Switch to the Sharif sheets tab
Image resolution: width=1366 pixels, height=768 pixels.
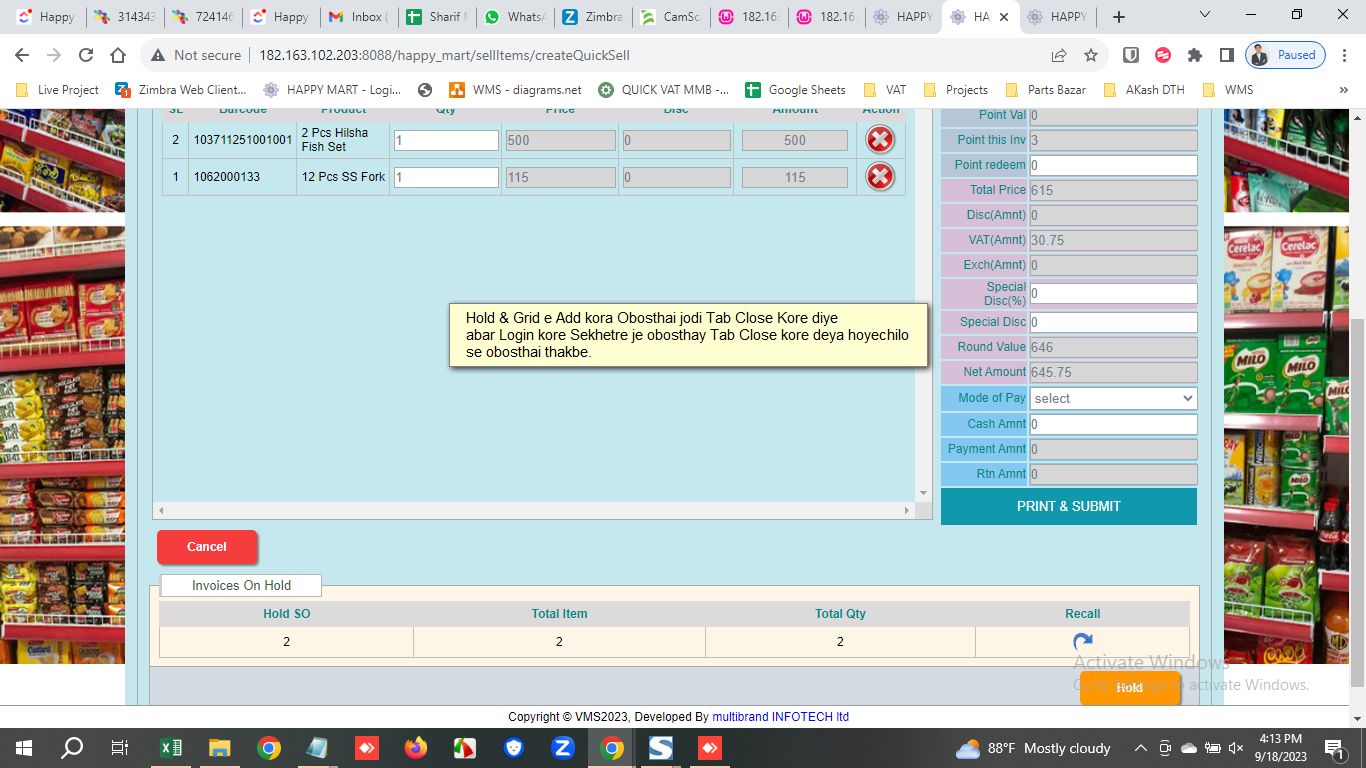click(x=435, y=17)
